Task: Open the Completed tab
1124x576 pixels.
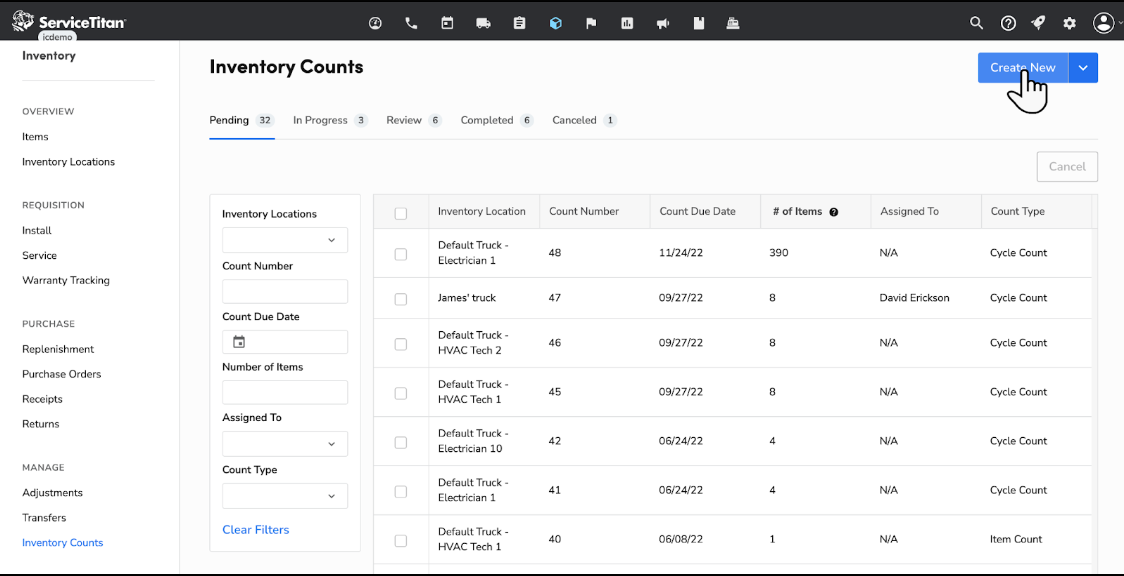Action: tap(487, 120)
